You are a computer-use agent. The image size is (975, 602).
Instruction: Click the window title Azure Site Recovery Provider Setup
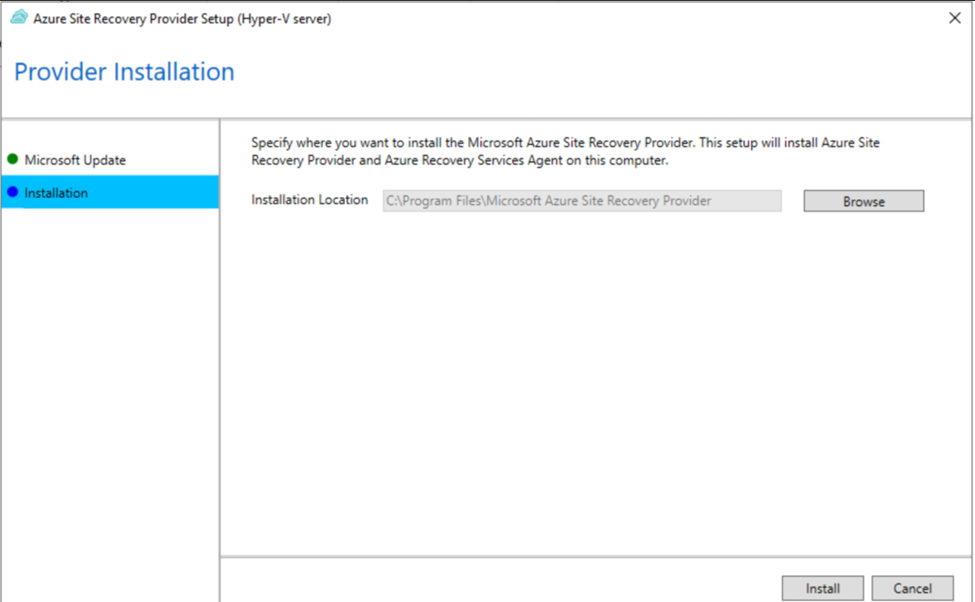(x=182, y=19)
